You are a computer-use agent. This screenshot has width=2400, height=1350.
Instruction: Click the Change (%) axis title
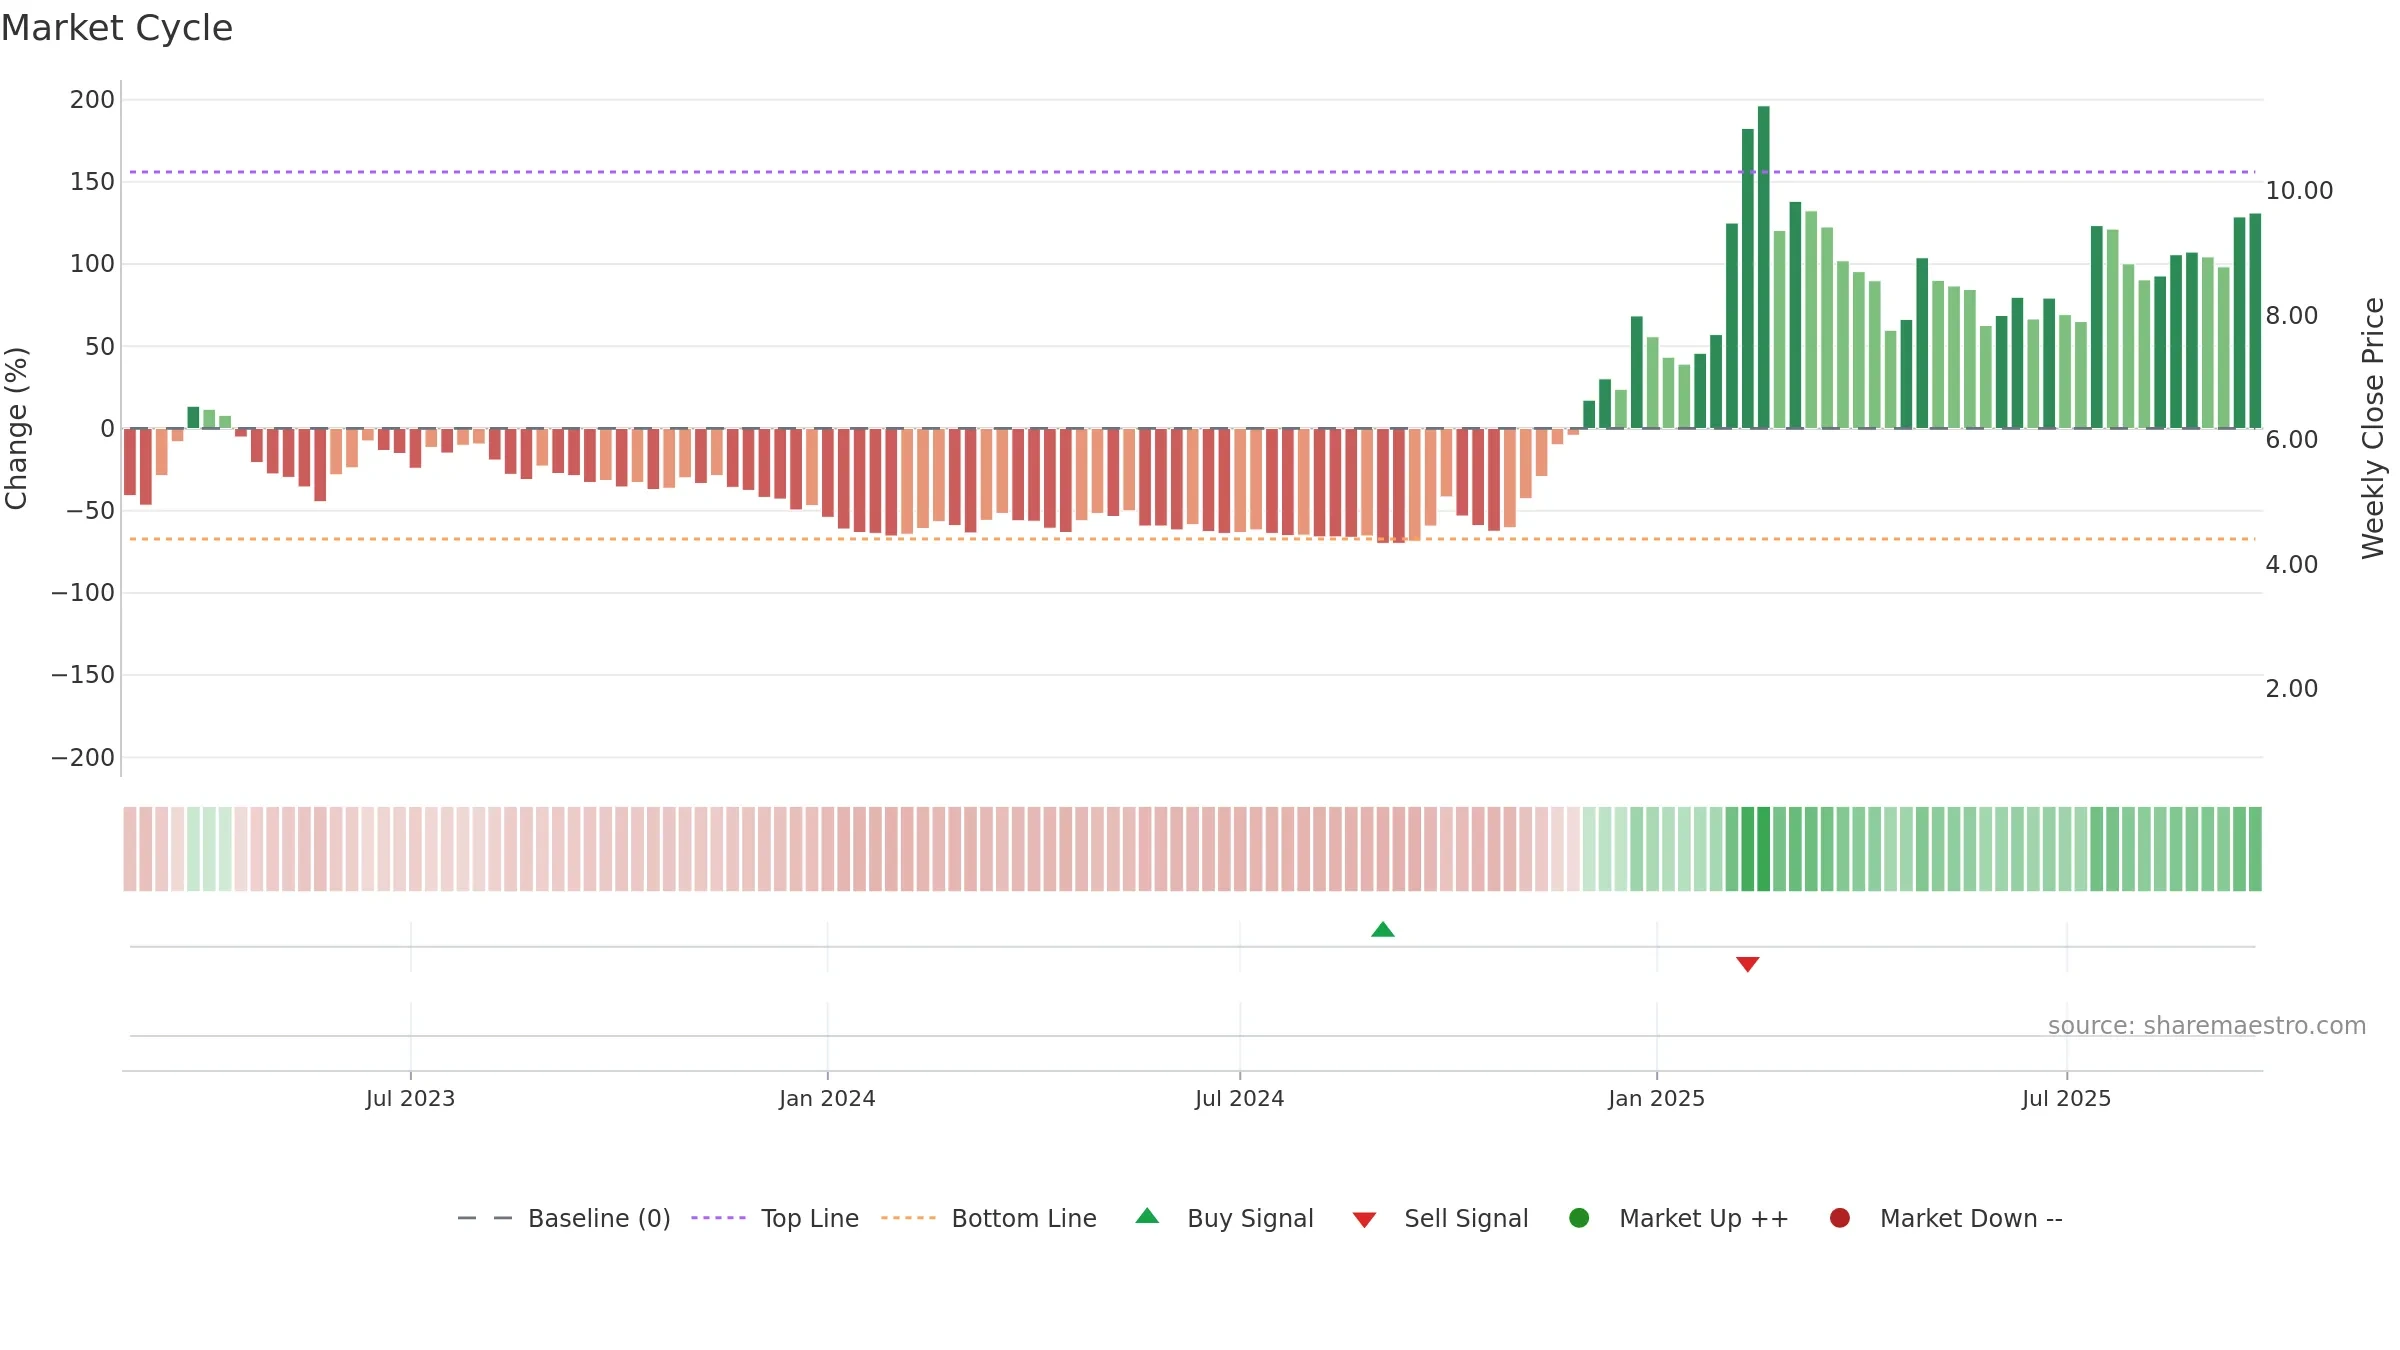click(16, 428)
